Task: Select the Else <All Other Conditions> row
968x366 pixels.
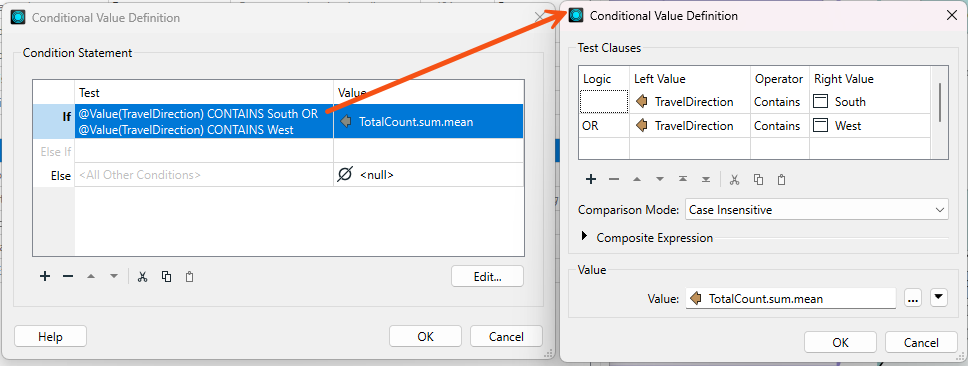Action: 278,175
